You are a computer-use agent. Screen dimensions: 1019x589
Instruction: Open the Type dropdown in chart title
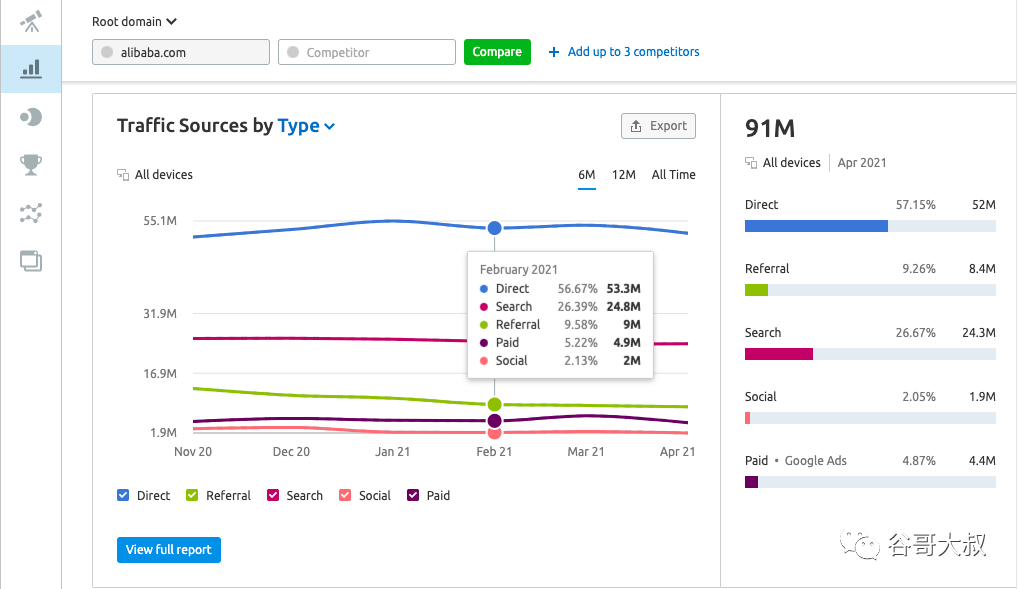pyautogui.click(x=306, y=126)
